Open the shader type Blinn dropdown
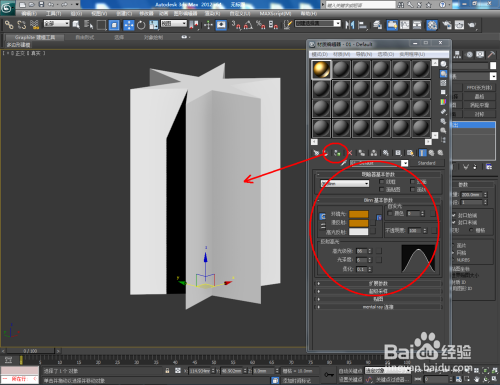The image size is (500, 385). [345, 183]
